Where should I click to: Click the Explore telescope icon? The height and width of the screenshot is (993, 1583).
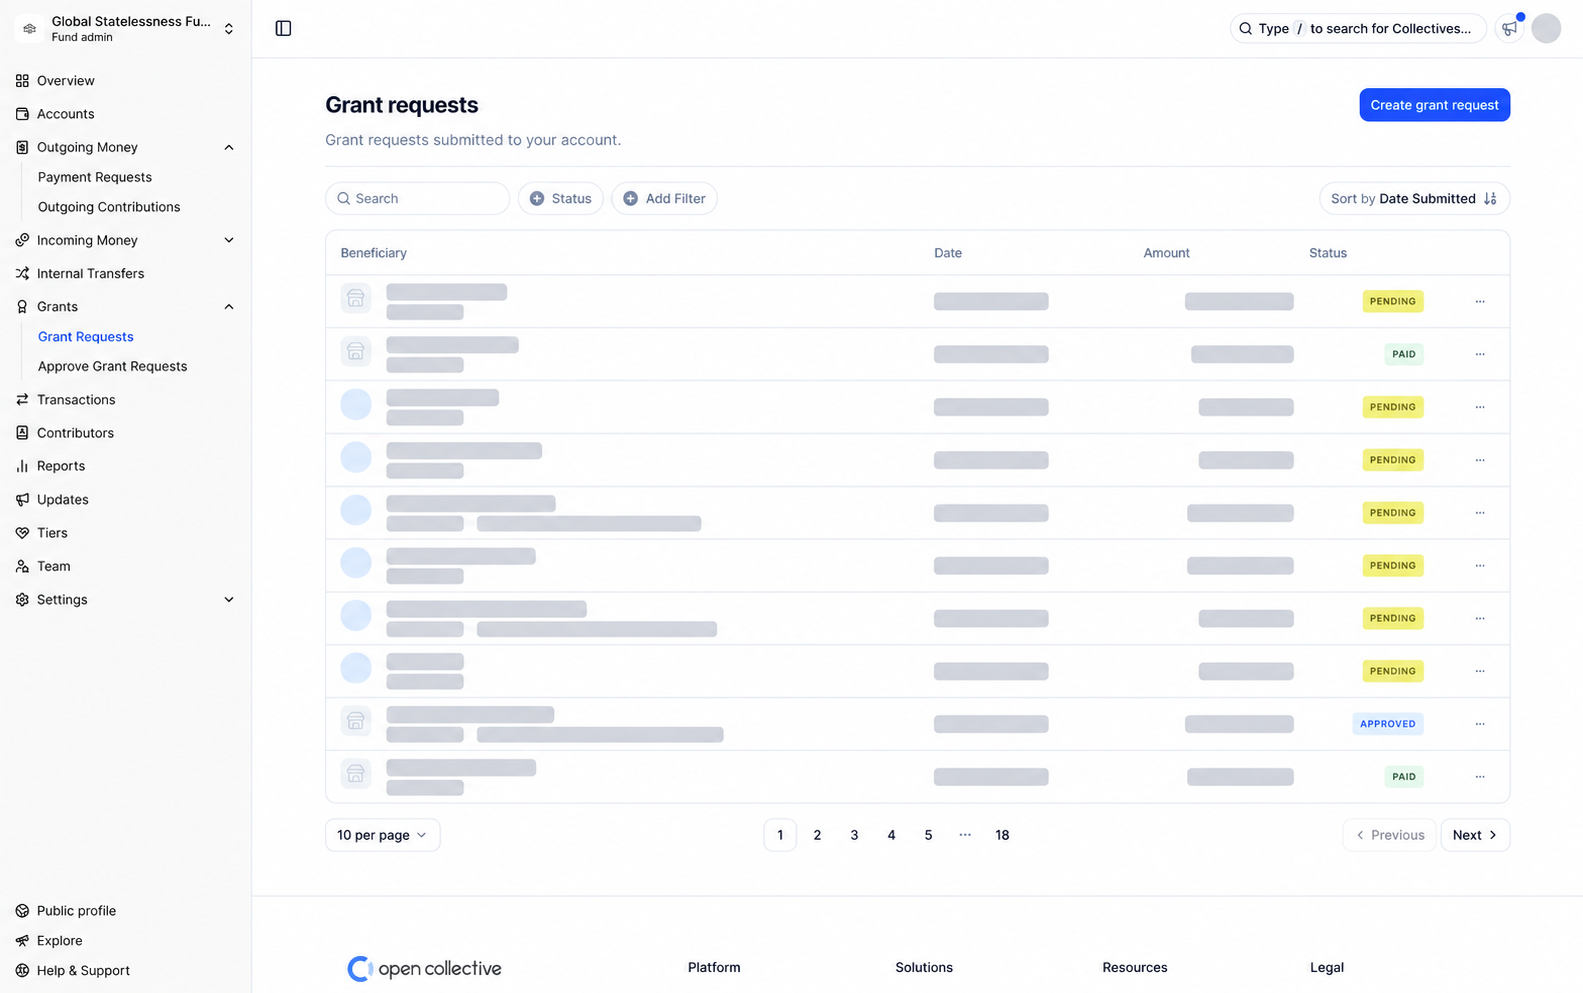pyautogui.click(x=22, y=941)
